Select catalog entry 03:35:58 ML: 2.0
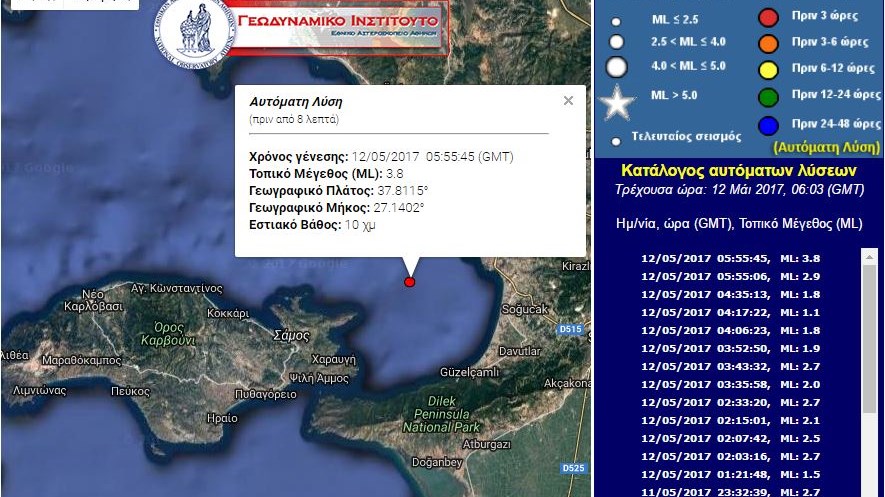The image size is (885, 497). (x=730, y=385)
